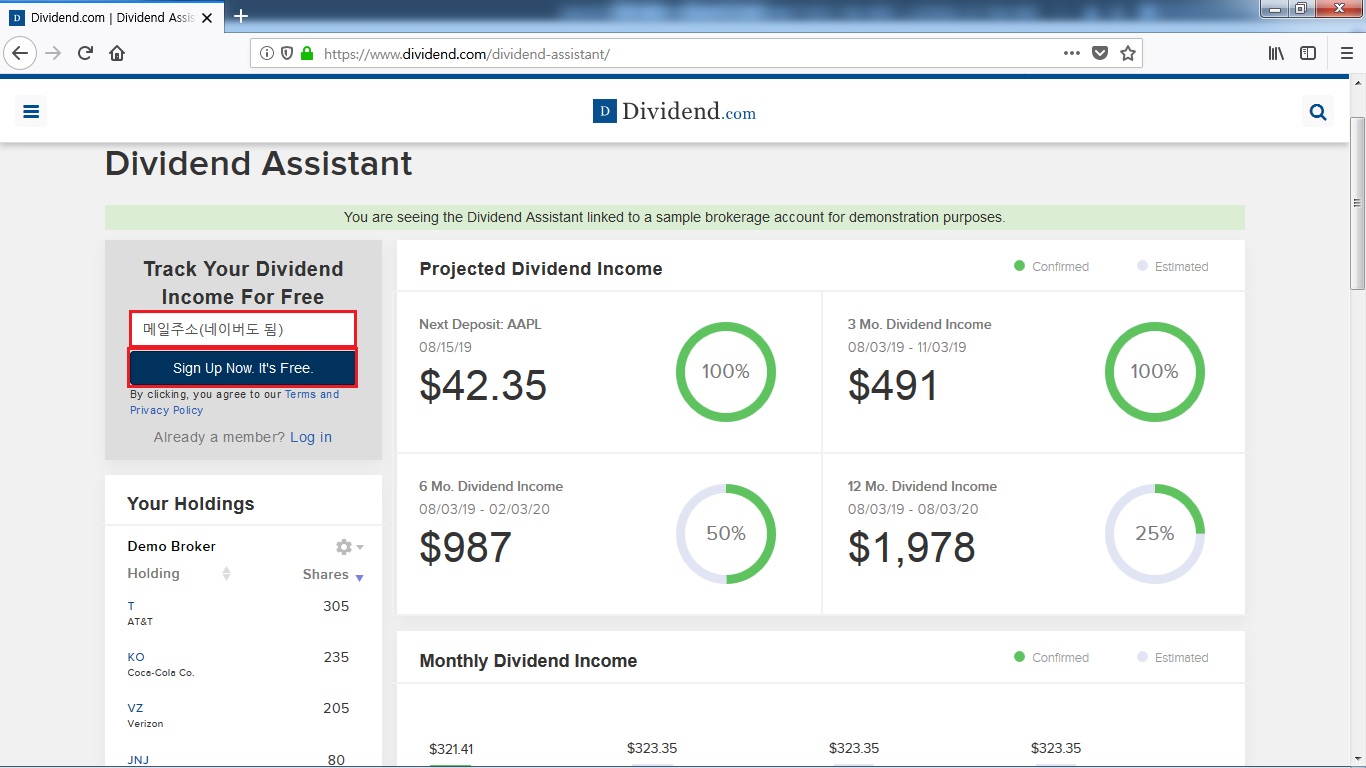Screen dimensions: 1366x768
Task: Click the Demo Broker label
Action: coord(171,546)
